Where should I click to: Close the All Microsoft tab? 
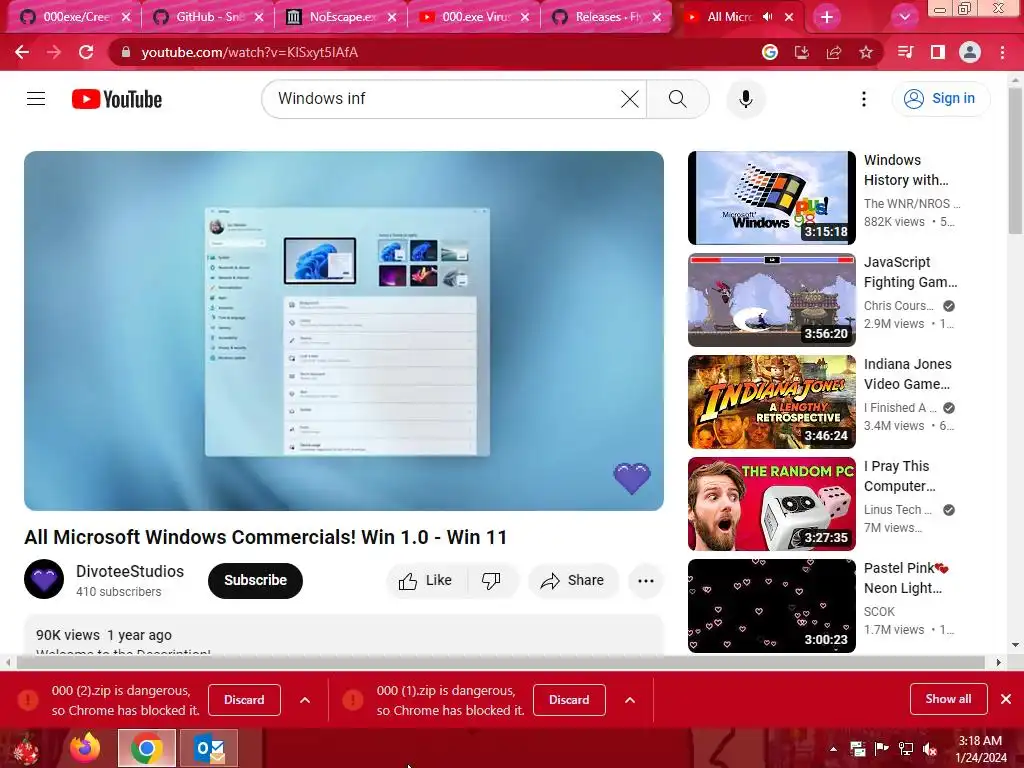point(789,17)
